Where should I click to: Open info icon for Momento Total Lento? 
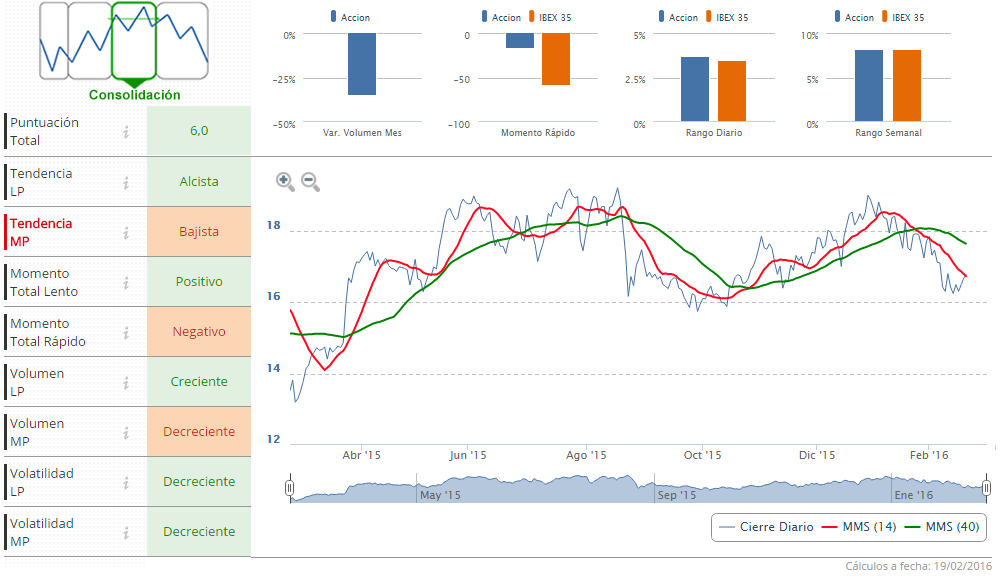[x=127, y=282]
